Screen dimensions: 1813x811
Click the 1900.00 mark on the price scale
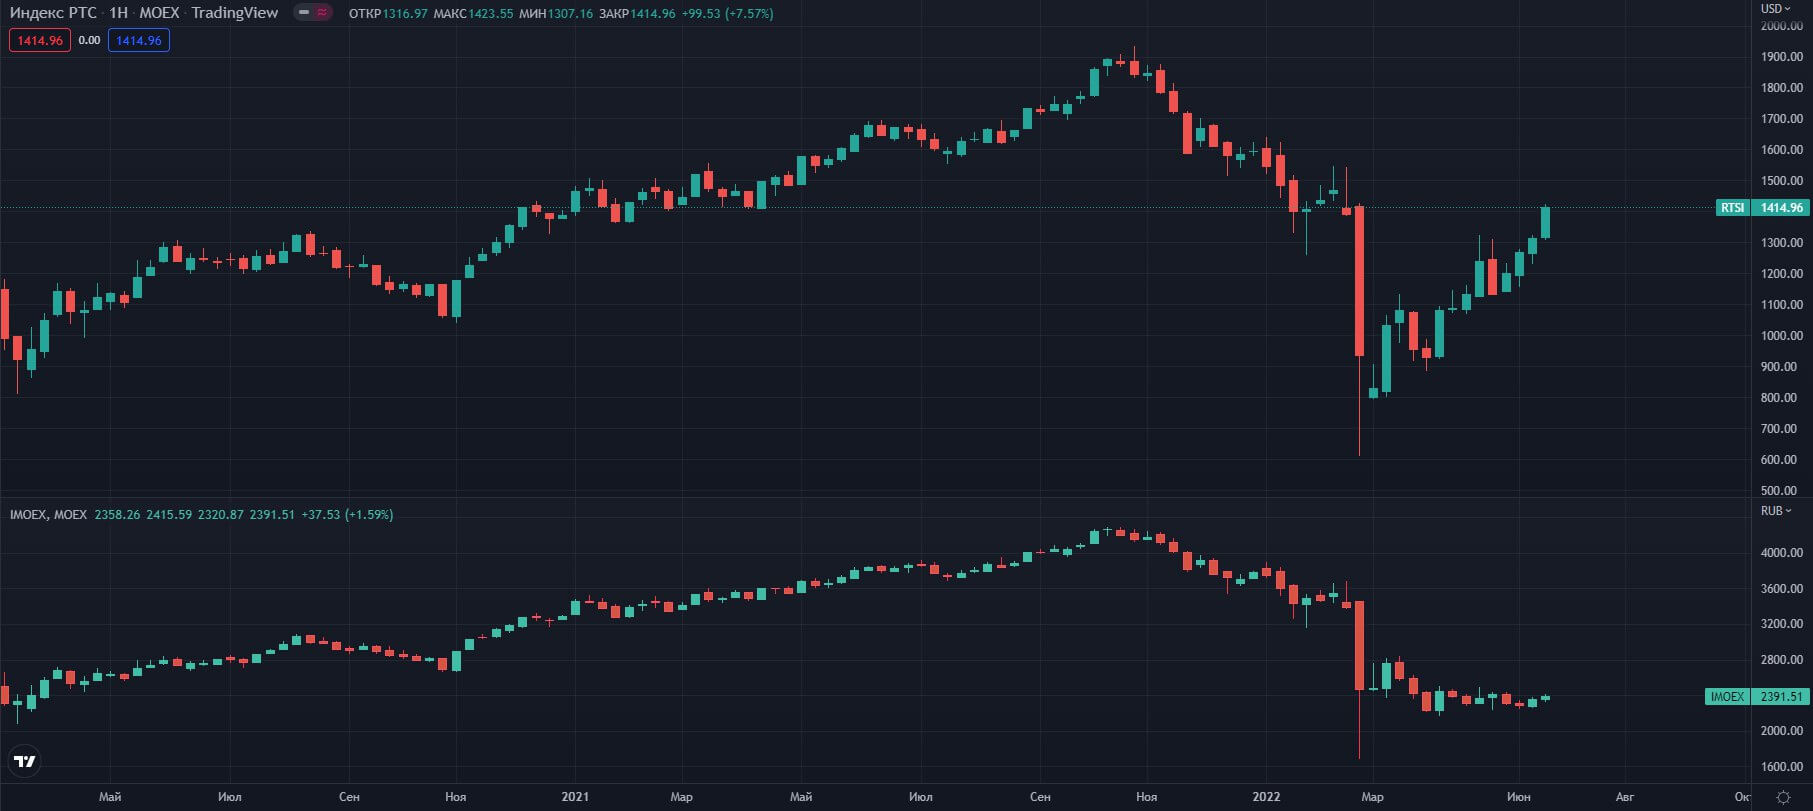(1782, 57)
